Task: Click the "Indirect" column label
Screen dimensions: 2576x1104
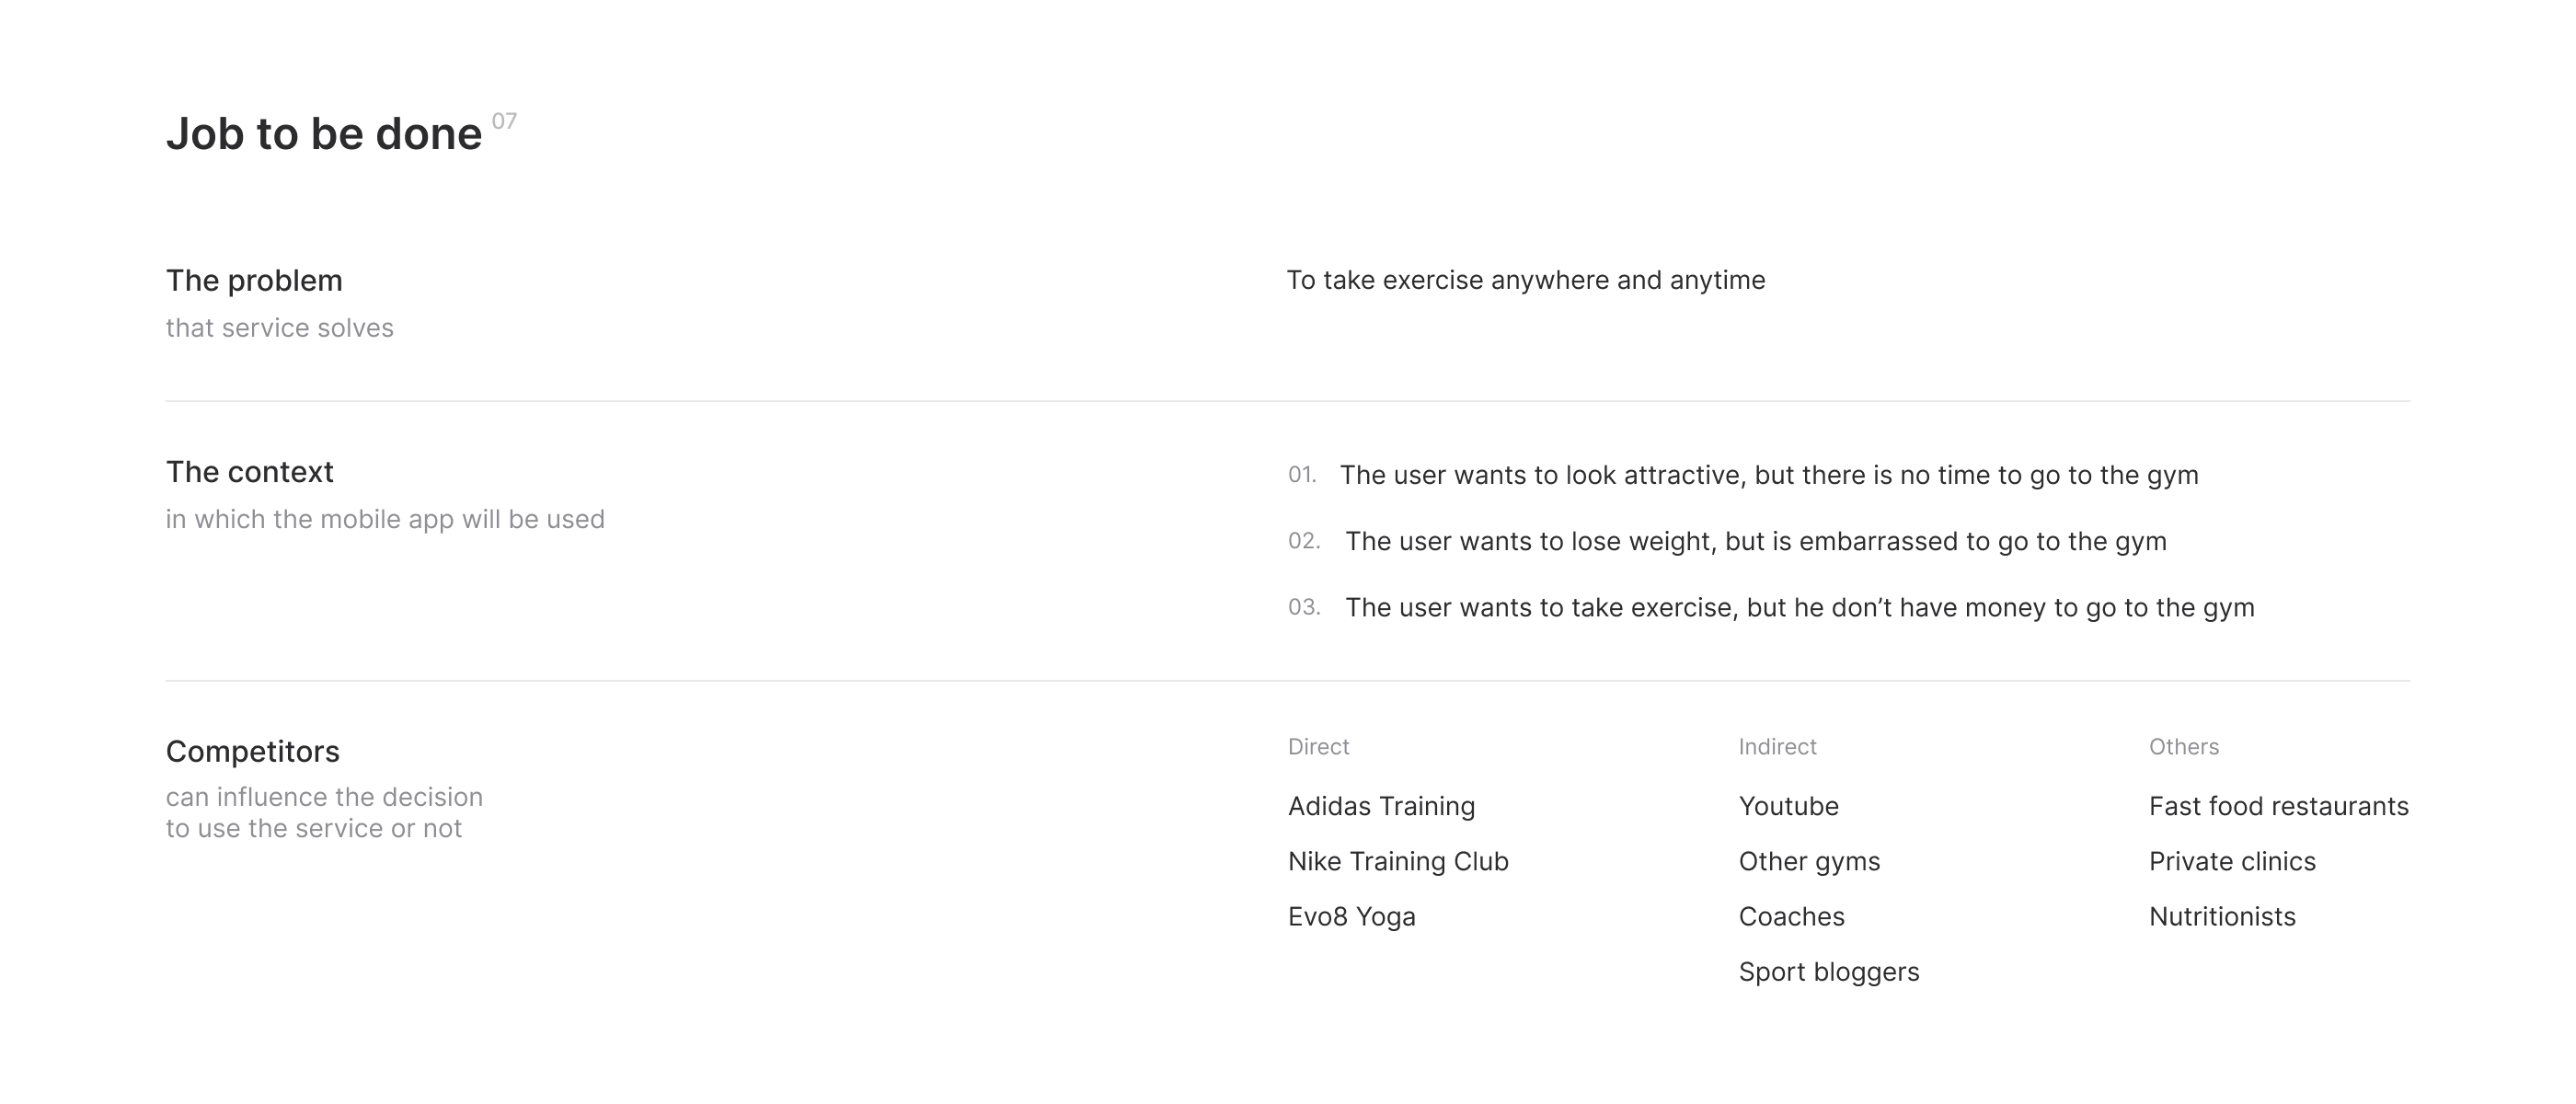Action: 1777,747
